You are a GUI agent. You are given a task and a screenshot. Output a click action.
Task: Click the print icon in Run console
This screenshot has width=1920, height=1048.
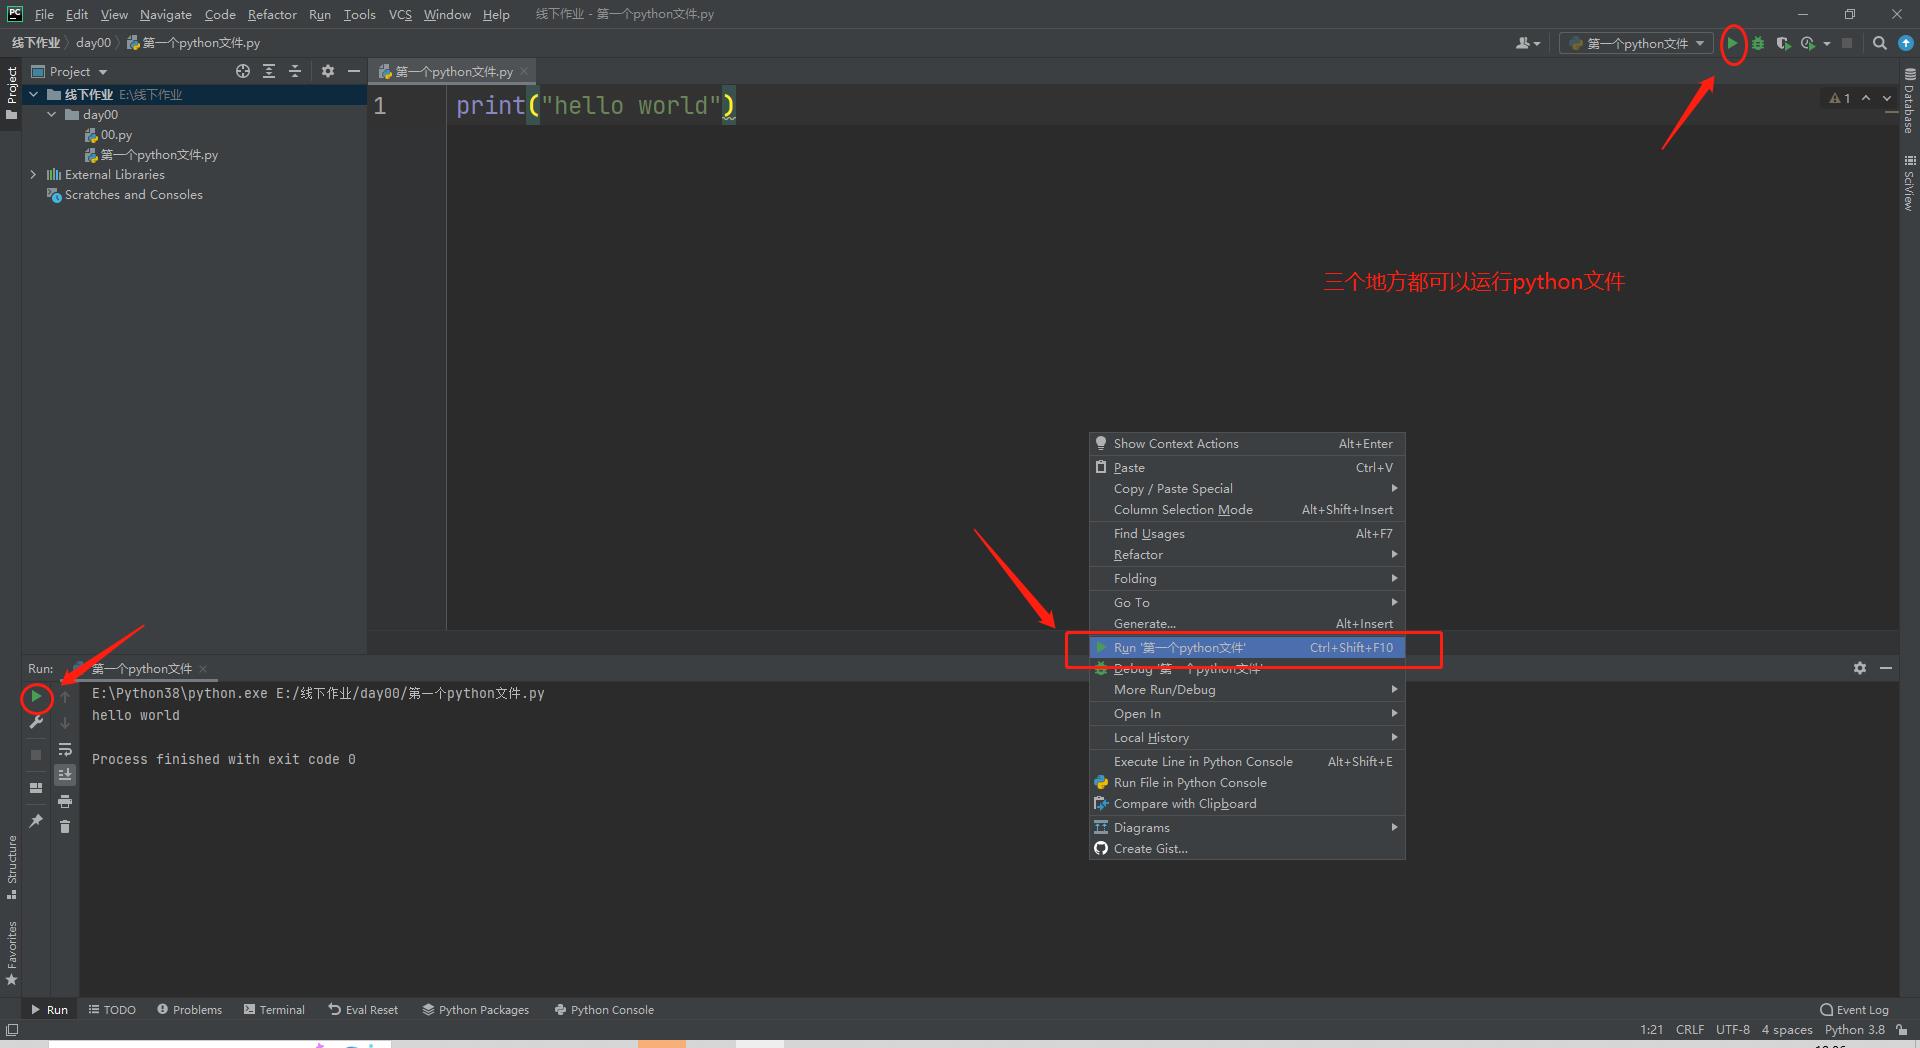(65, 801)
